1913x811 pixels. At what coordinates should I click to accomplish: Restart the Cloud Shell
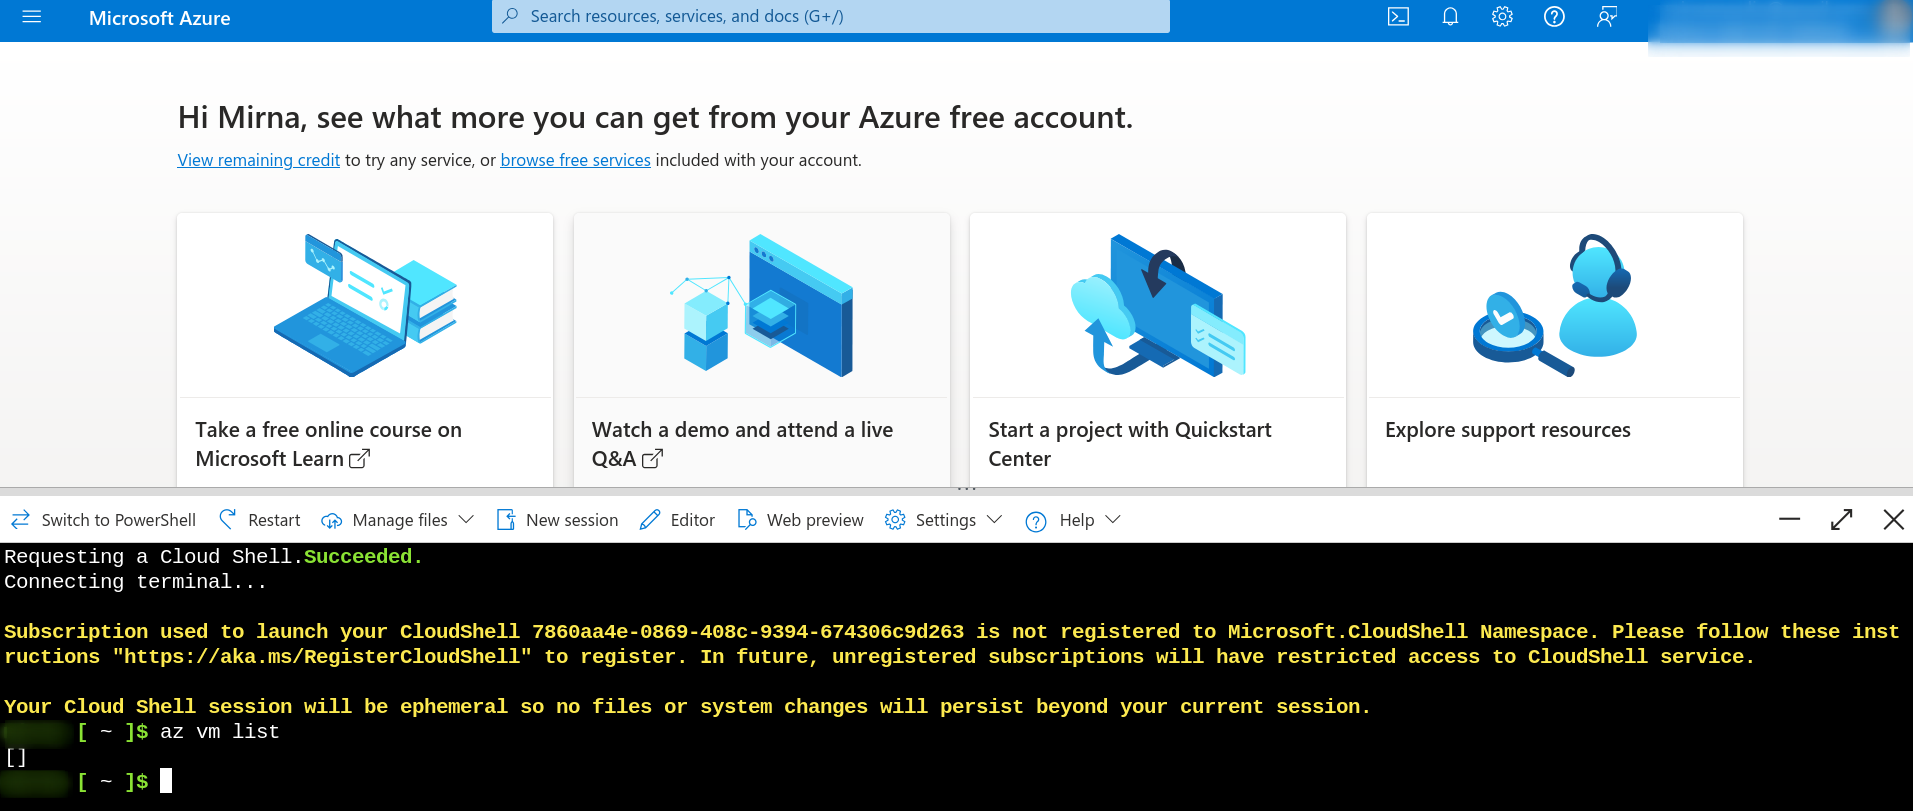coord(260,520)
